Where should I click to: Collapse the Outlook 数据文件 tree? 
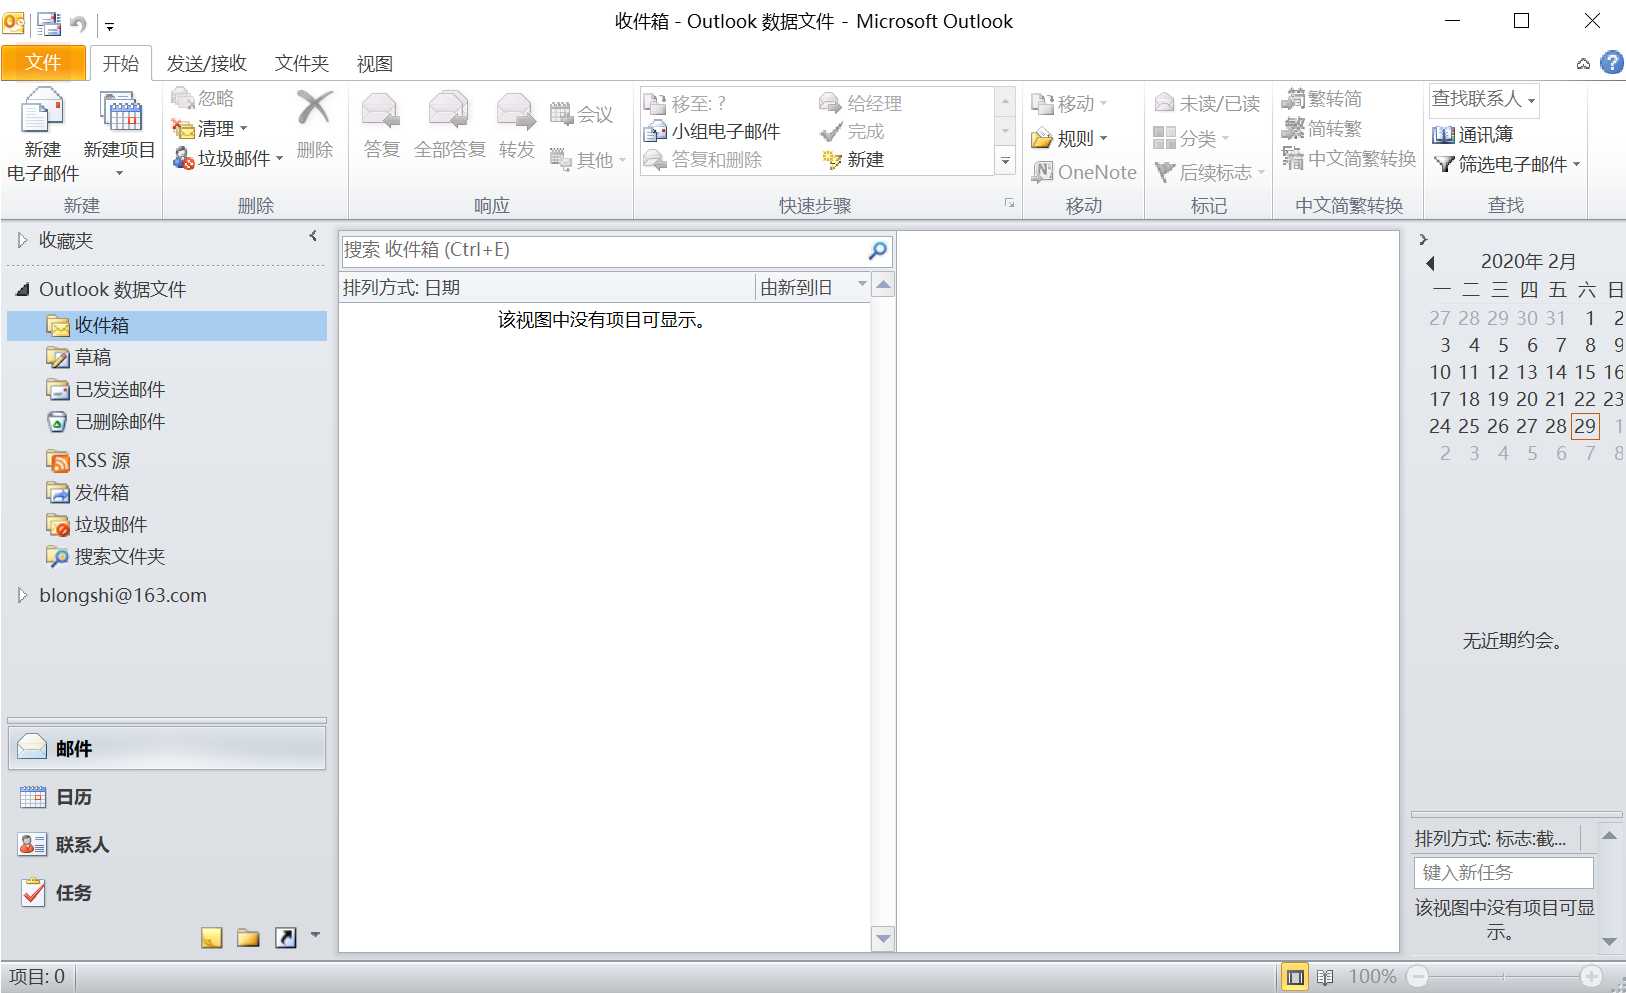(22, 290)
